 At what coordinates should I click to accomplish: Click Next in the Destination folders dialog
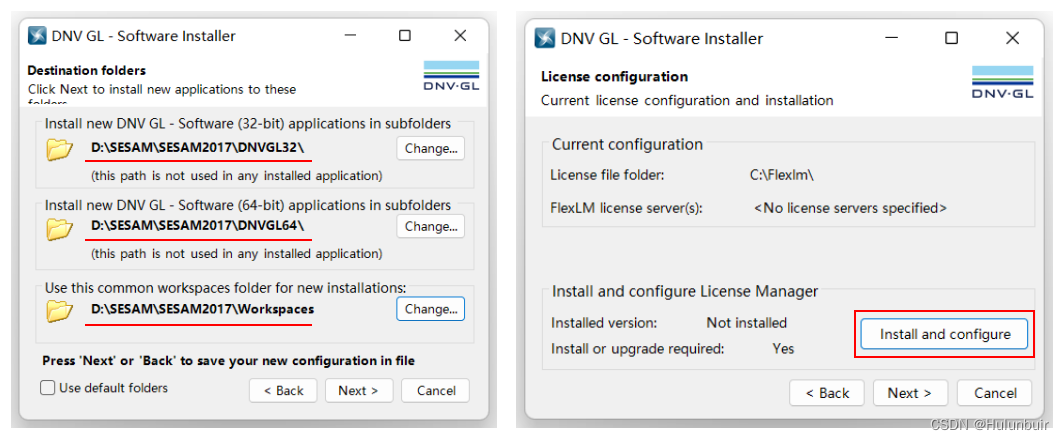click(x=358, y=390)
